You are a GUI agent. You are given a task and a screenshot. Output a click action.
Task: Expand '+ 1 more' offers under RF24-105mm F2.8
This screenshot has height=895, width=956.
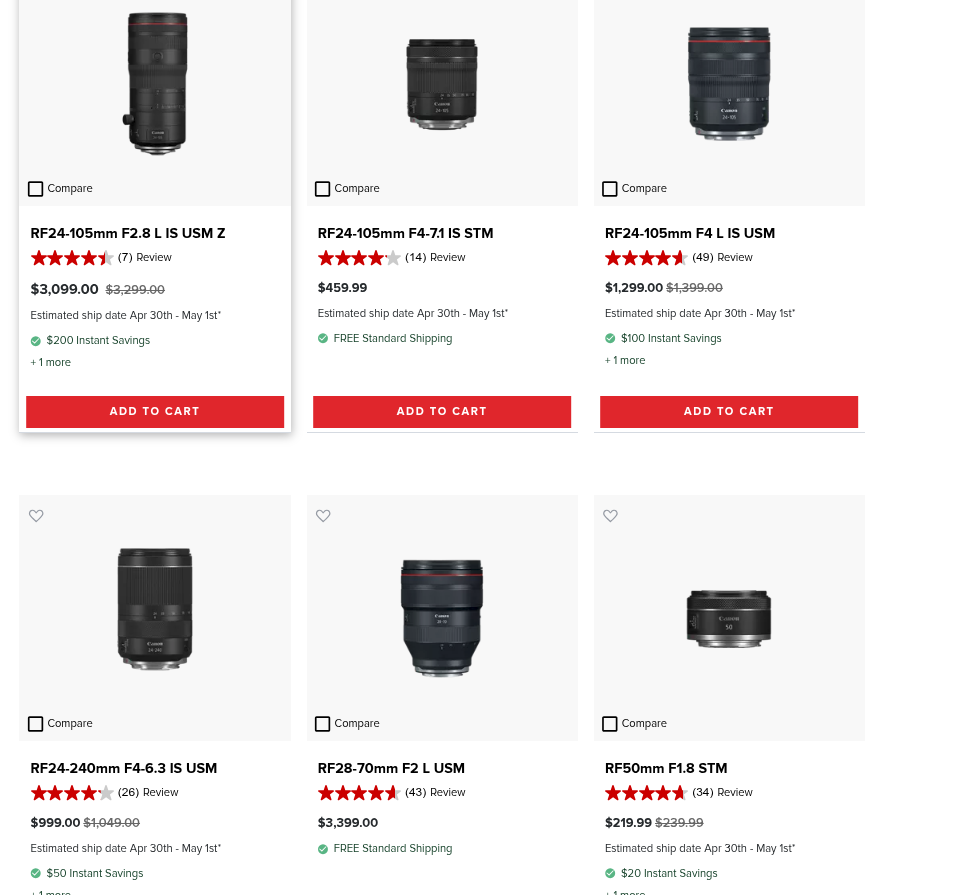pos(51,362)
